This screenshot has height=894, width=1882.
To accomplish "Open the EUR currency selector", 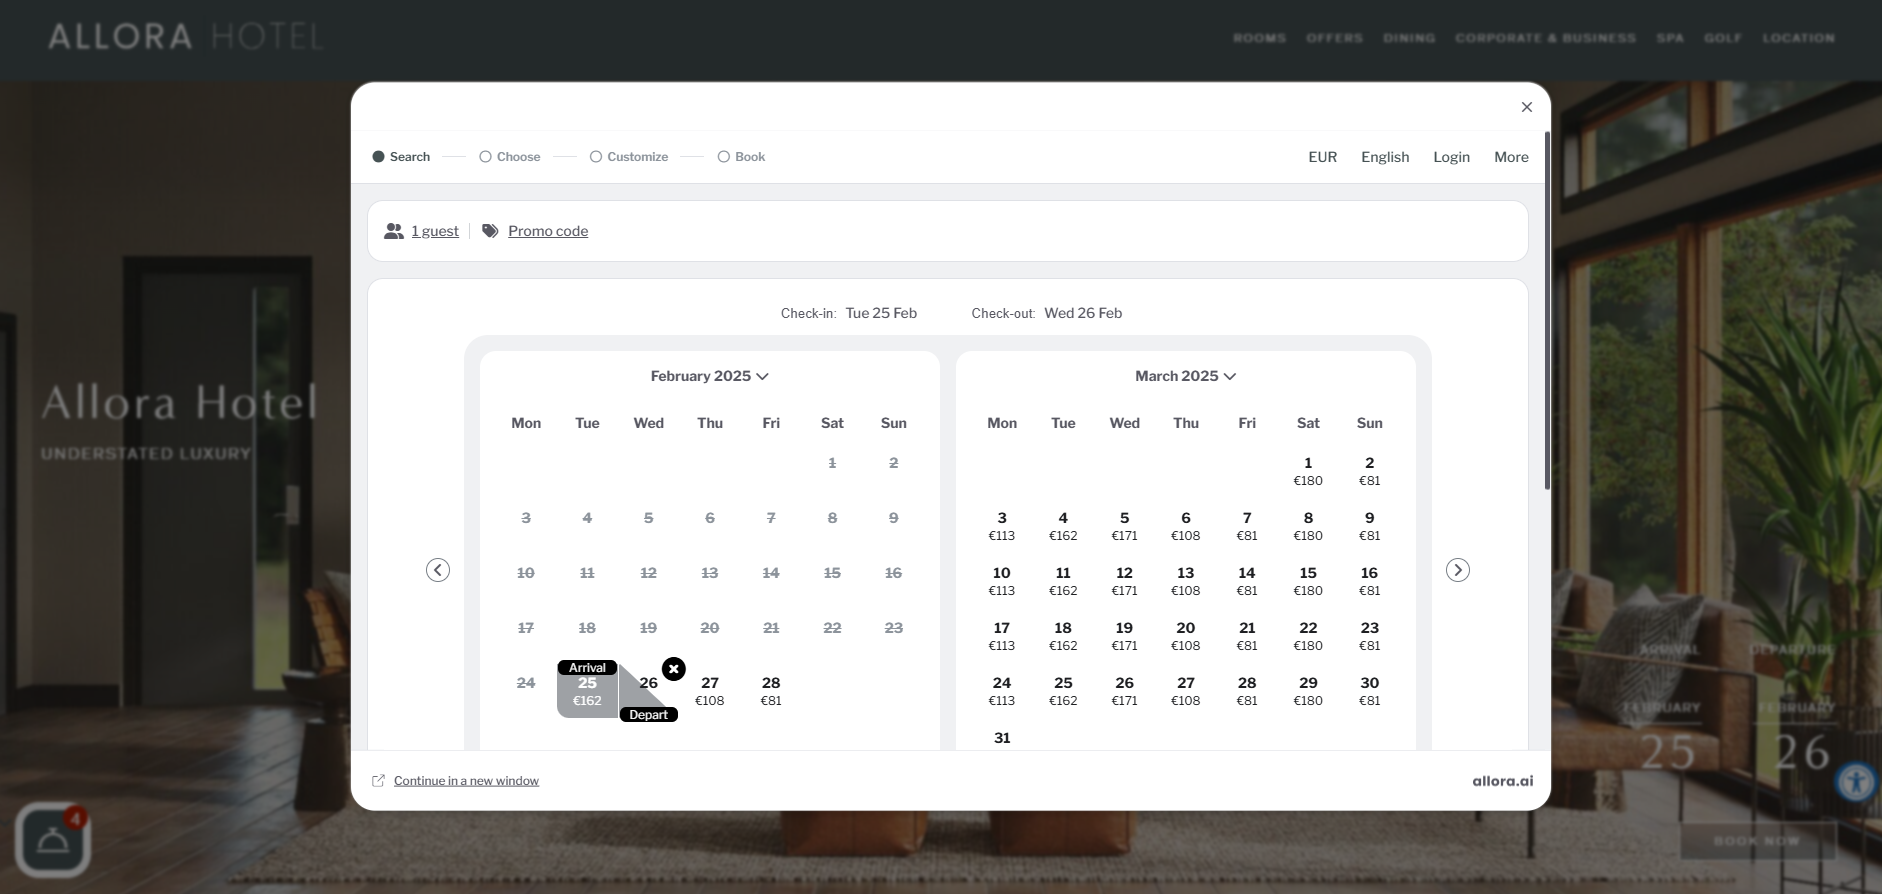I will 1323,157.
